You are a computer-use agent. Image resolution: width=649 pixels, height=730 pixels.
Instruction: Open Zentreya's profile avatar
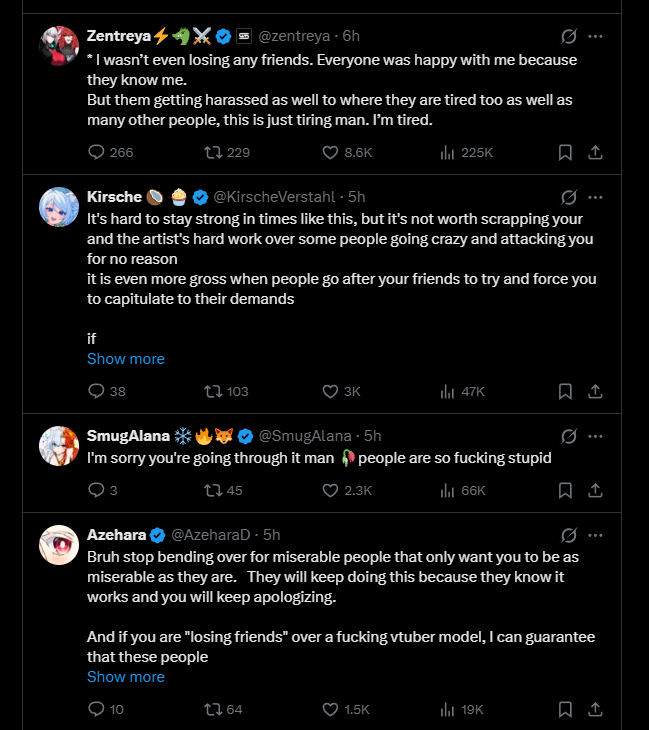(58, 44)
